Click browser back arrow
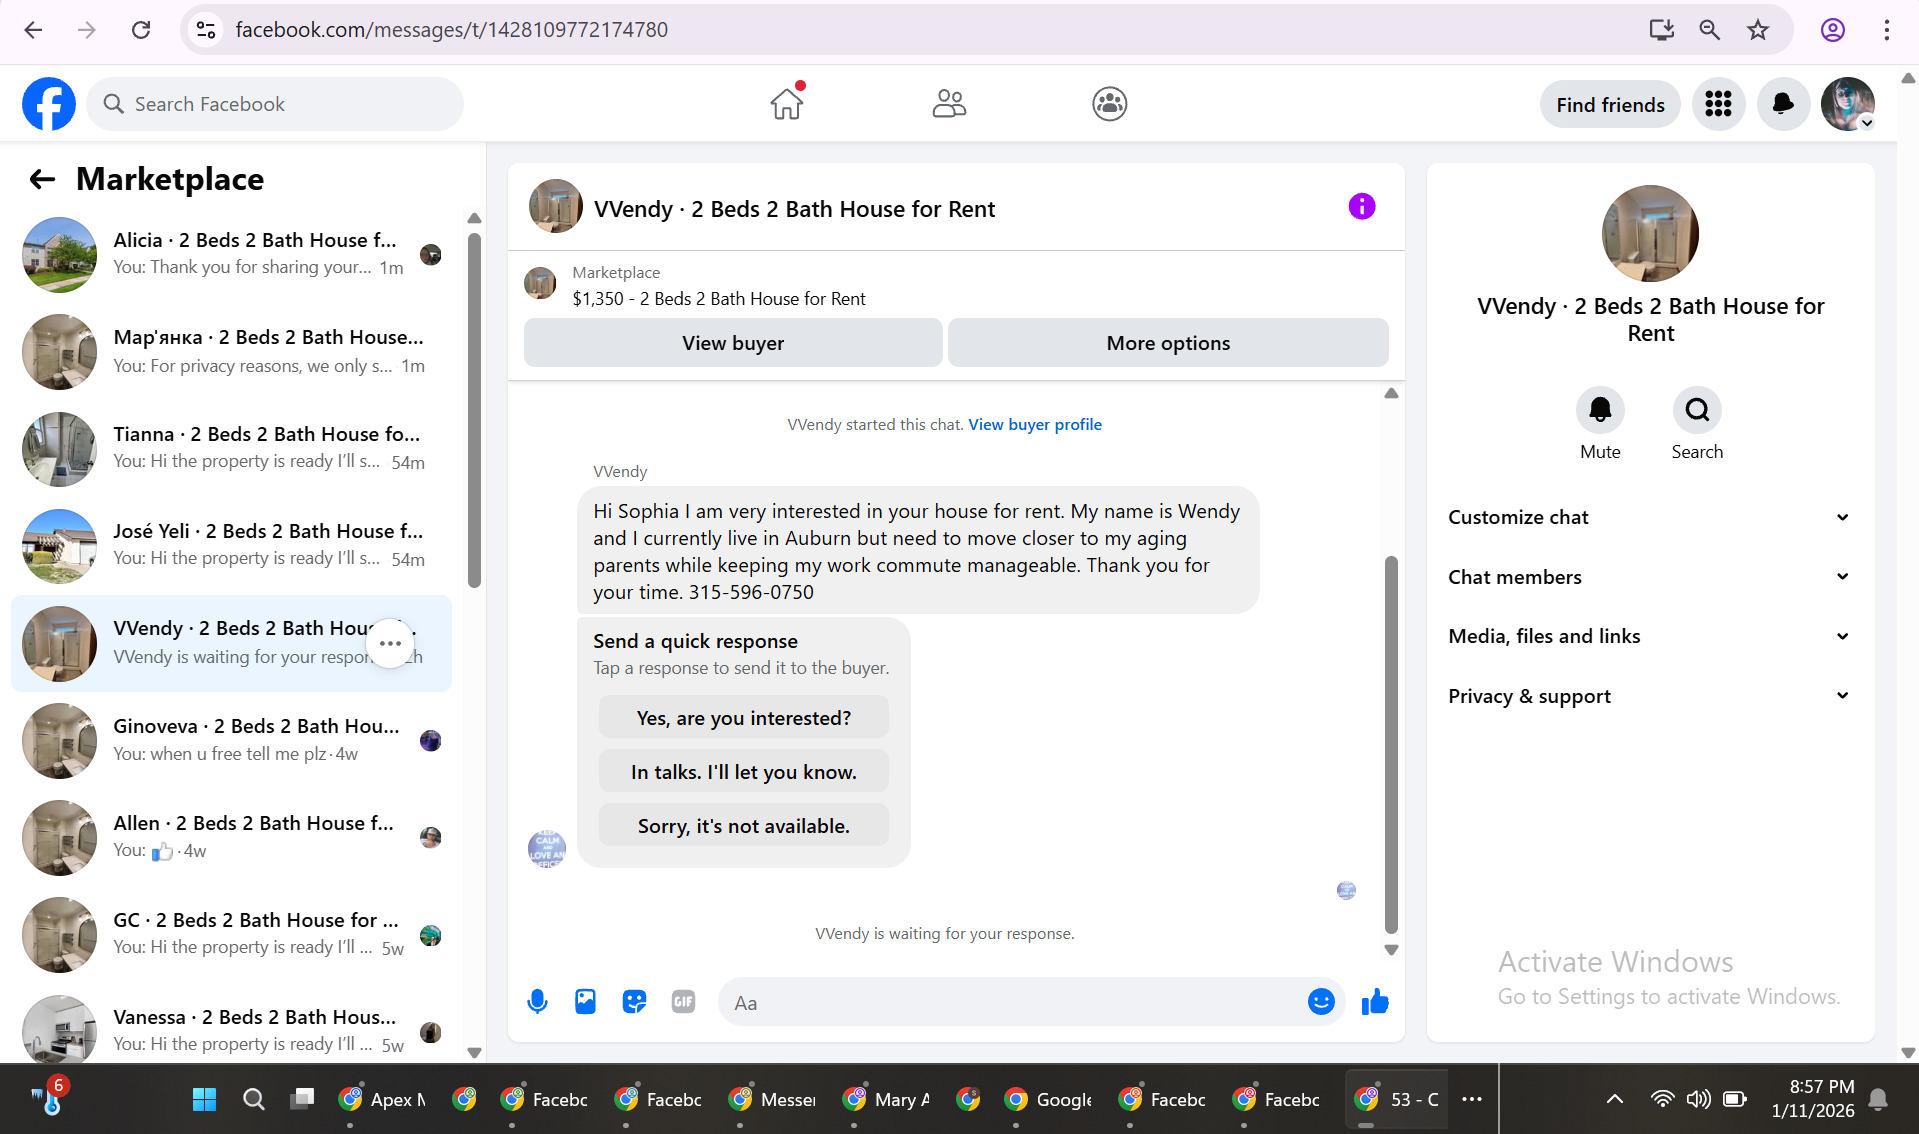The width and height of the screenshot is (1919, 1134). [33, 30]
